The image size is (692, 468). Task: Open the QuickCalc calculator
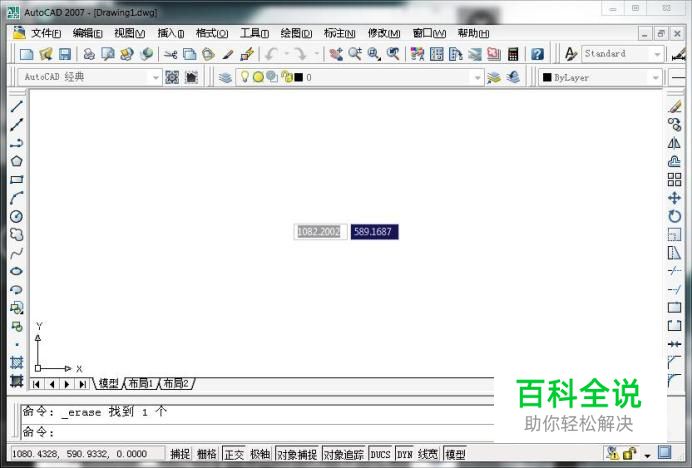(x=513, y=54)
